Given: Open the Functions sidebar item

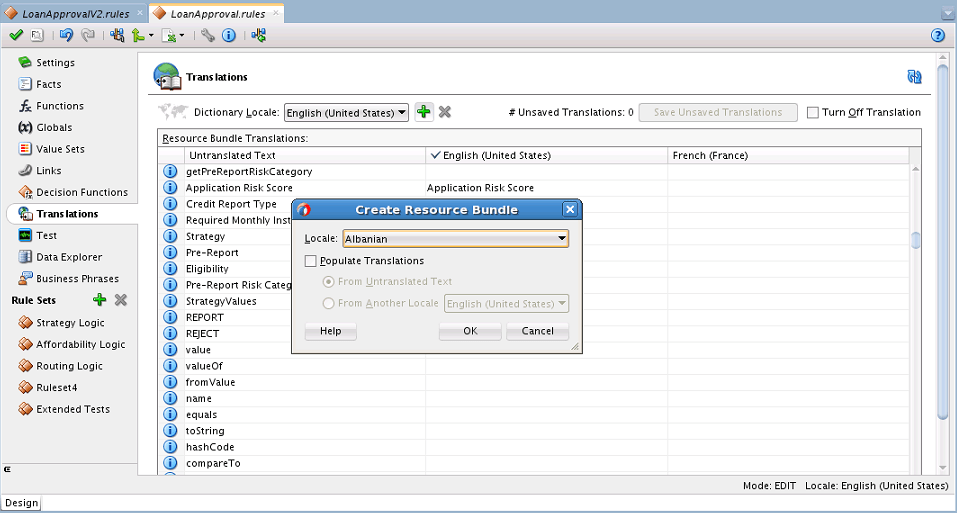Looking at the screenshot, I should click(59, 106).
